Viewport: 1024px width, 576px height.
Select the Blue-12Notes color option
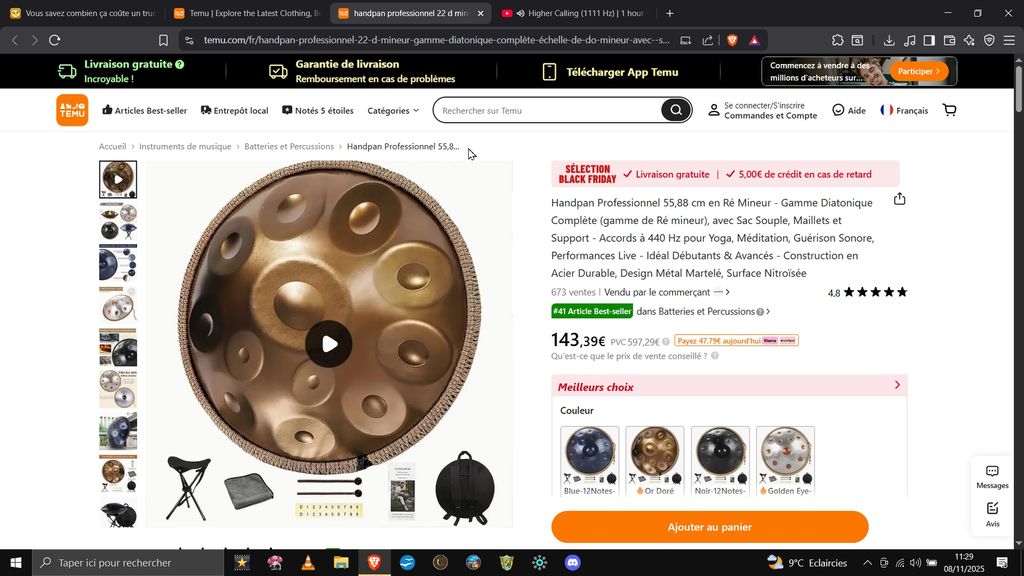pyautogui.click(x=589, y=462)
